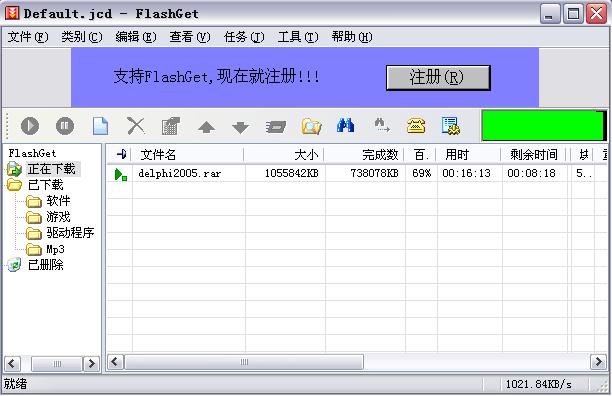
Task: Click the start download play icon
Action: click(x=30, y=126)
